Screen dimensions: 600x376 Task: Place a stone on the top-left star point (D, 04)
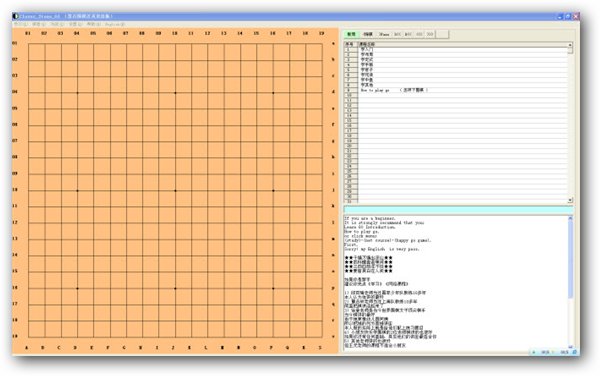point(77,93)
